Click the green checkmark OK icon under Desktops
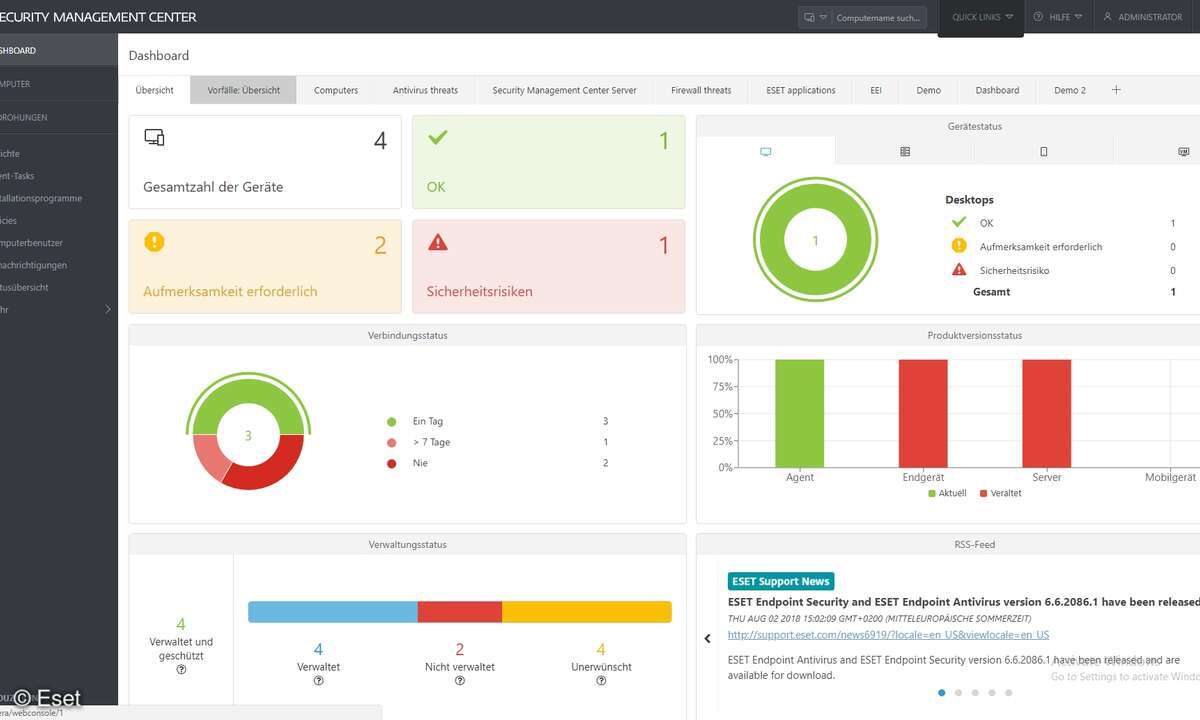 pyautogui.click(x=959, y=222)
